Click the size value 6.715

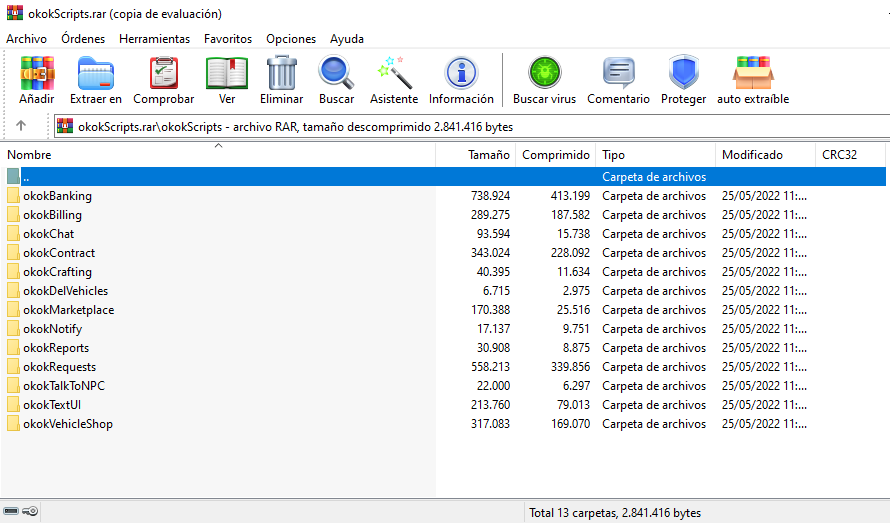[496, 291]
